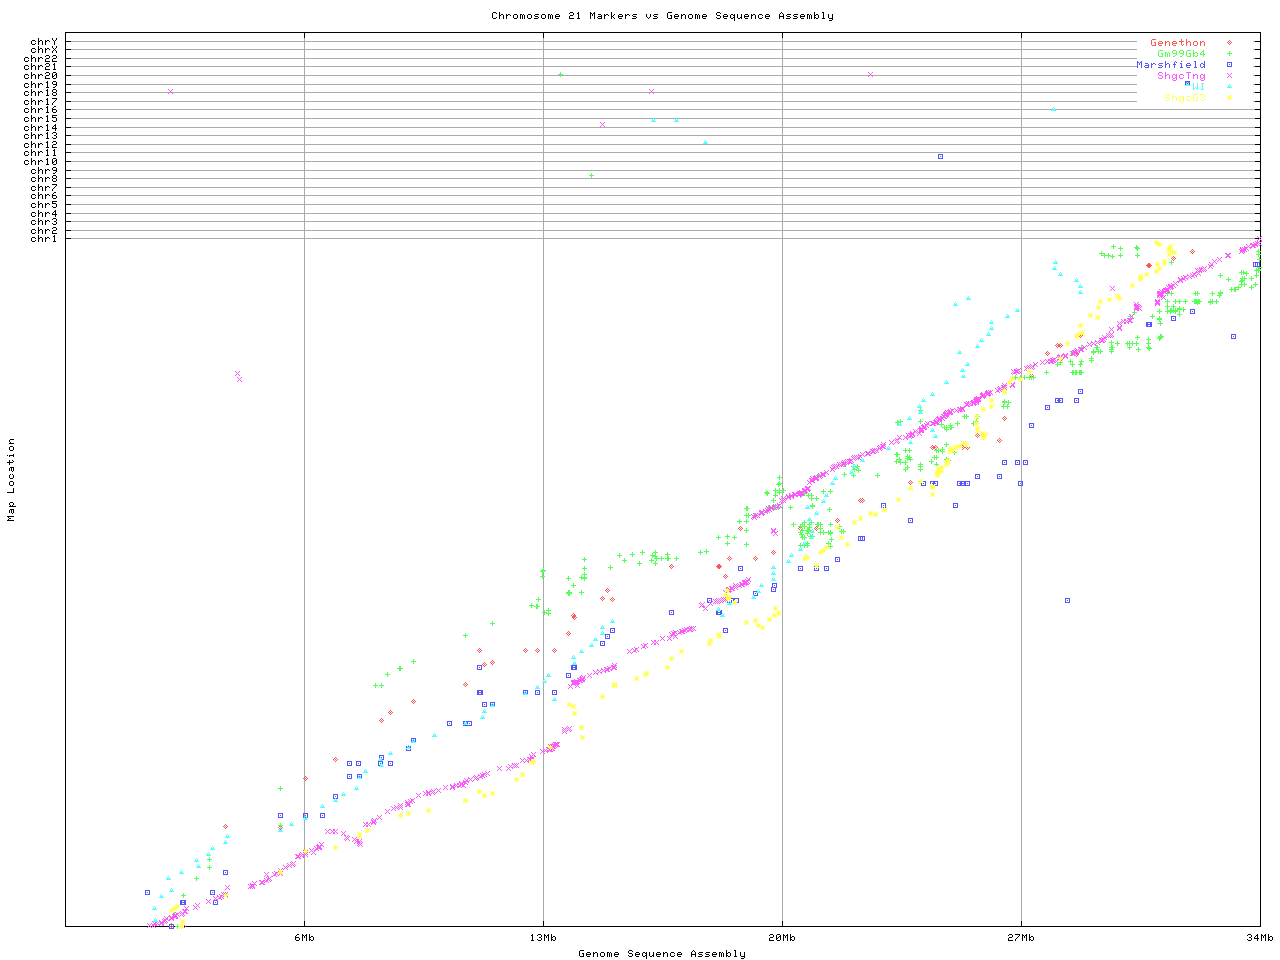The image size is (1280, 960).
Task: Click the green plus Gm99Gb4 legend marker
Action: [x=1229, y=54]
